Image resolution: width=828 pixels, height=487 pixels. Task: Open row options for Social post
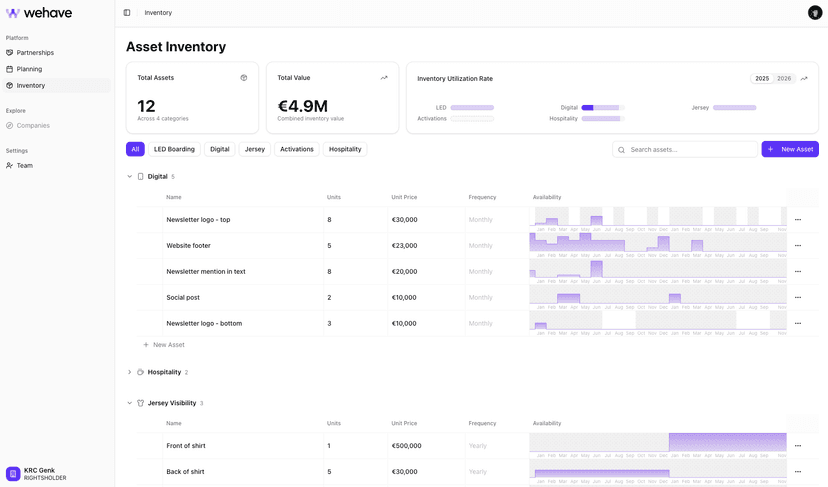[797, 298]
